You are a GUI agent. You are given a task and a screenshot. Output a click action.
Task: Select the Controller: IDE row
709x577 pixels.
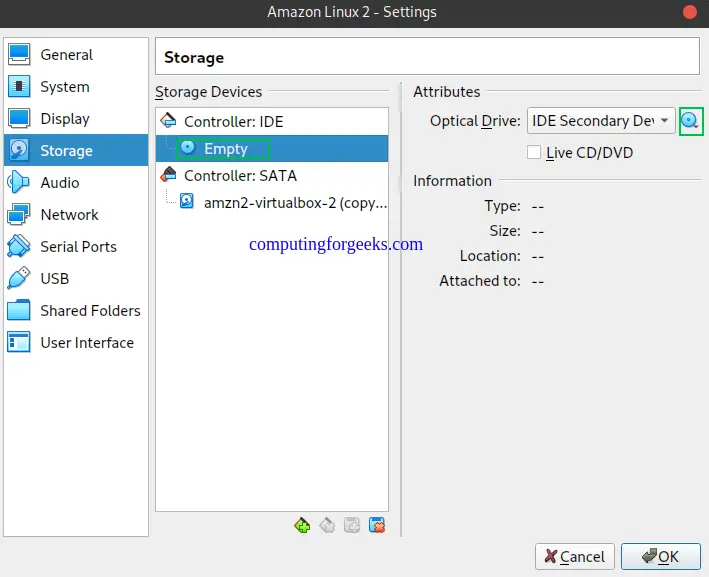click(x=272, y=122)
